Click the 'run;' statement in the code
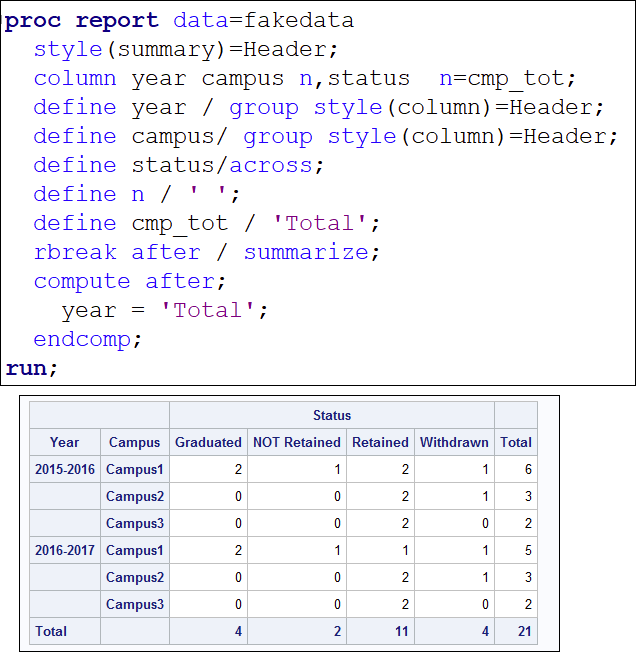Screen dimensions: 636x652 (x=32, y=368)
